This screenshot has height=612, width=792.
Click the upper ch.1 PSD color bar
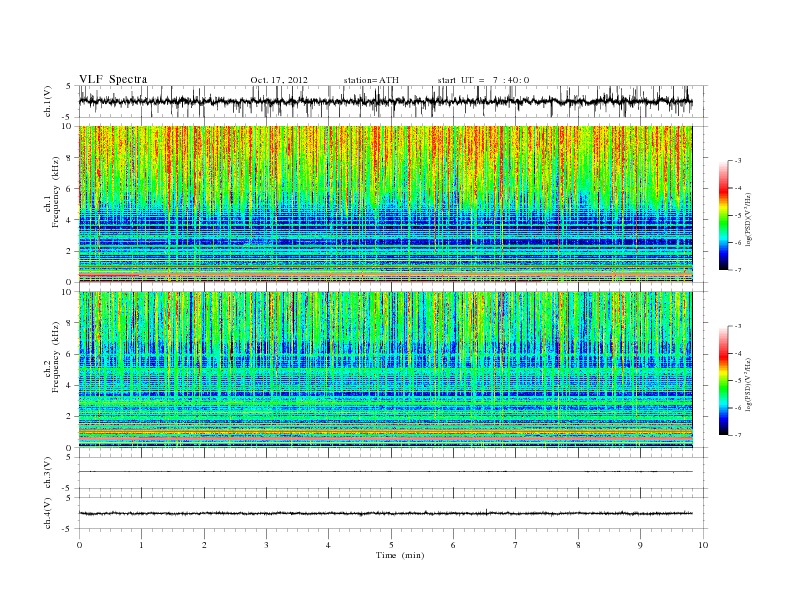[x=723, y=215]
